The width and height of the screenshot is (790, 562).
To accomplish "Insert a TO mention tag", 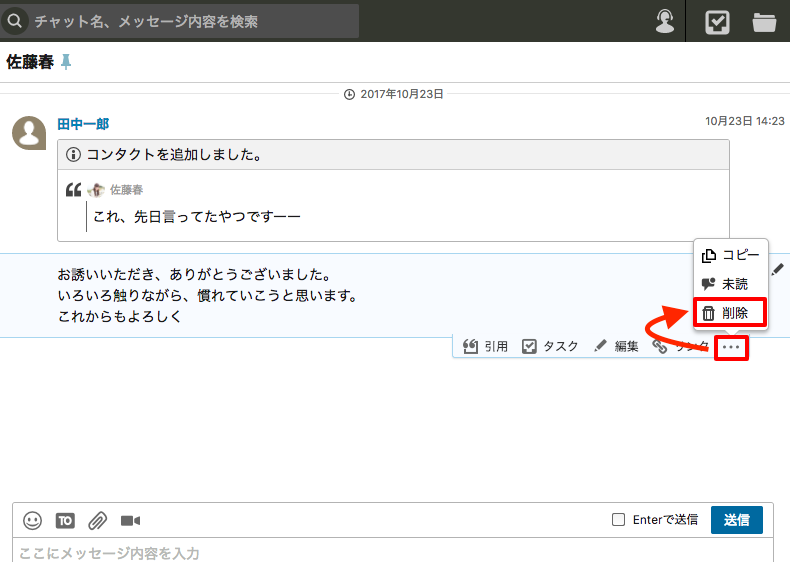I will (65, 520).
